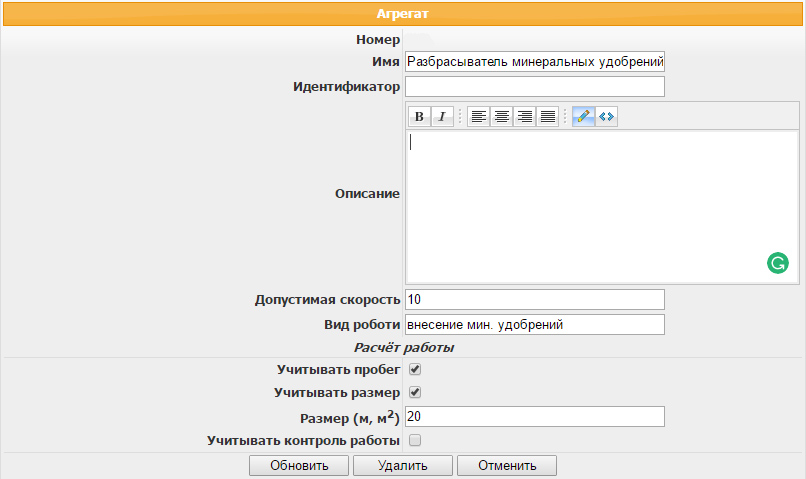Screen dimensions: 806x479
Task: Click the Агрегат header title
Action: coord(402,14)
